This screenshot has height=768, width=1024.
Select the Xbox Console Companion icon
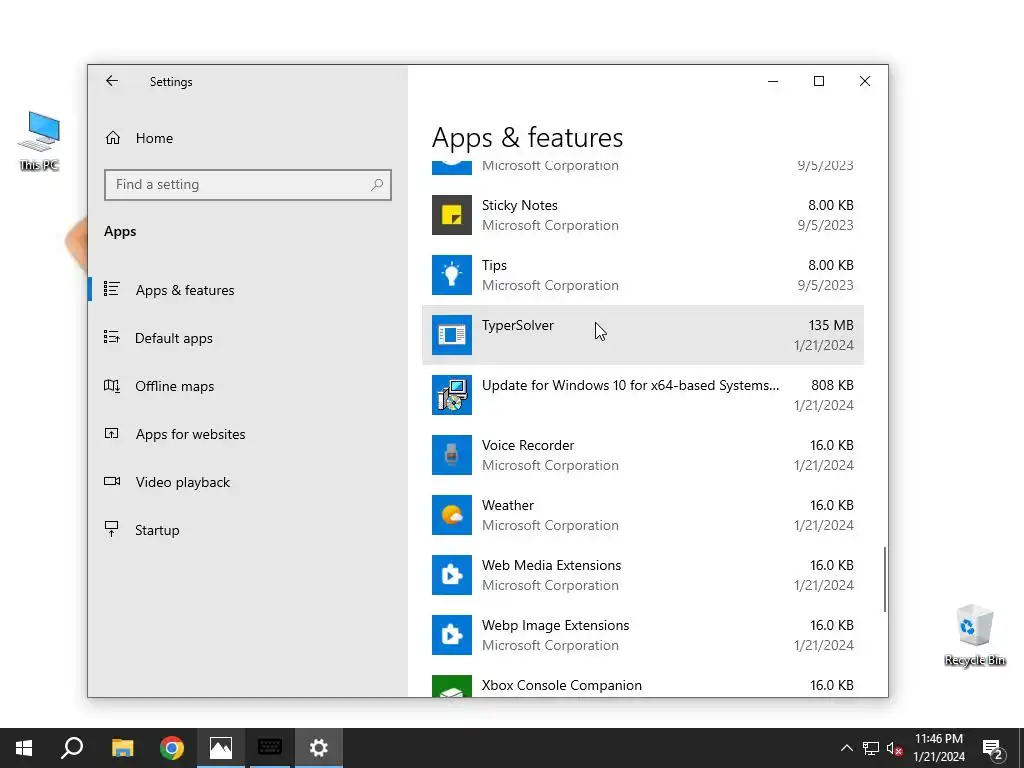pos(452,686)
